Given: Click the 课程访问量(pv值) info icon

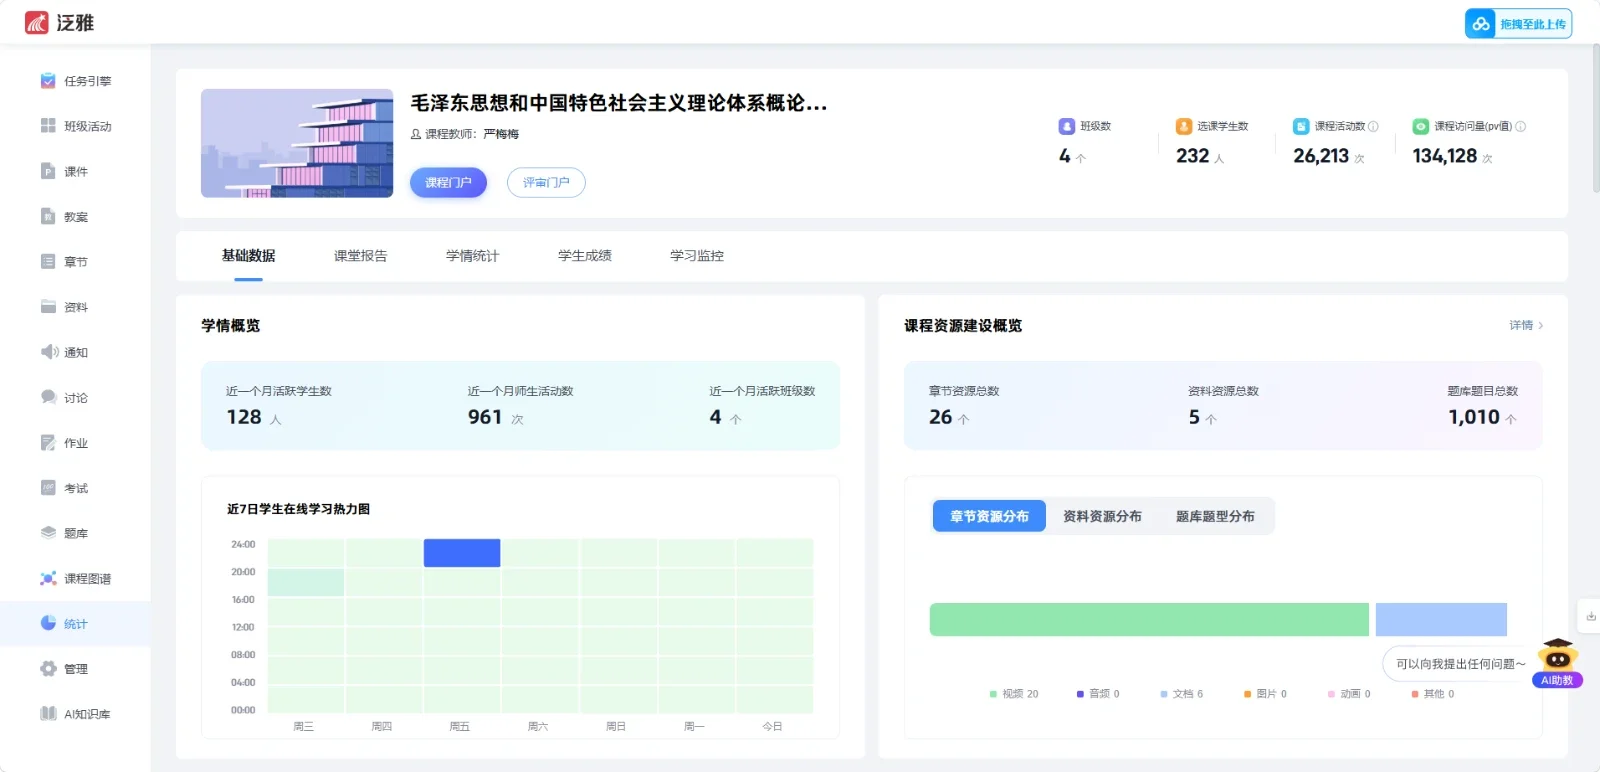Looking at the screenshot, I should [1520, 126].
